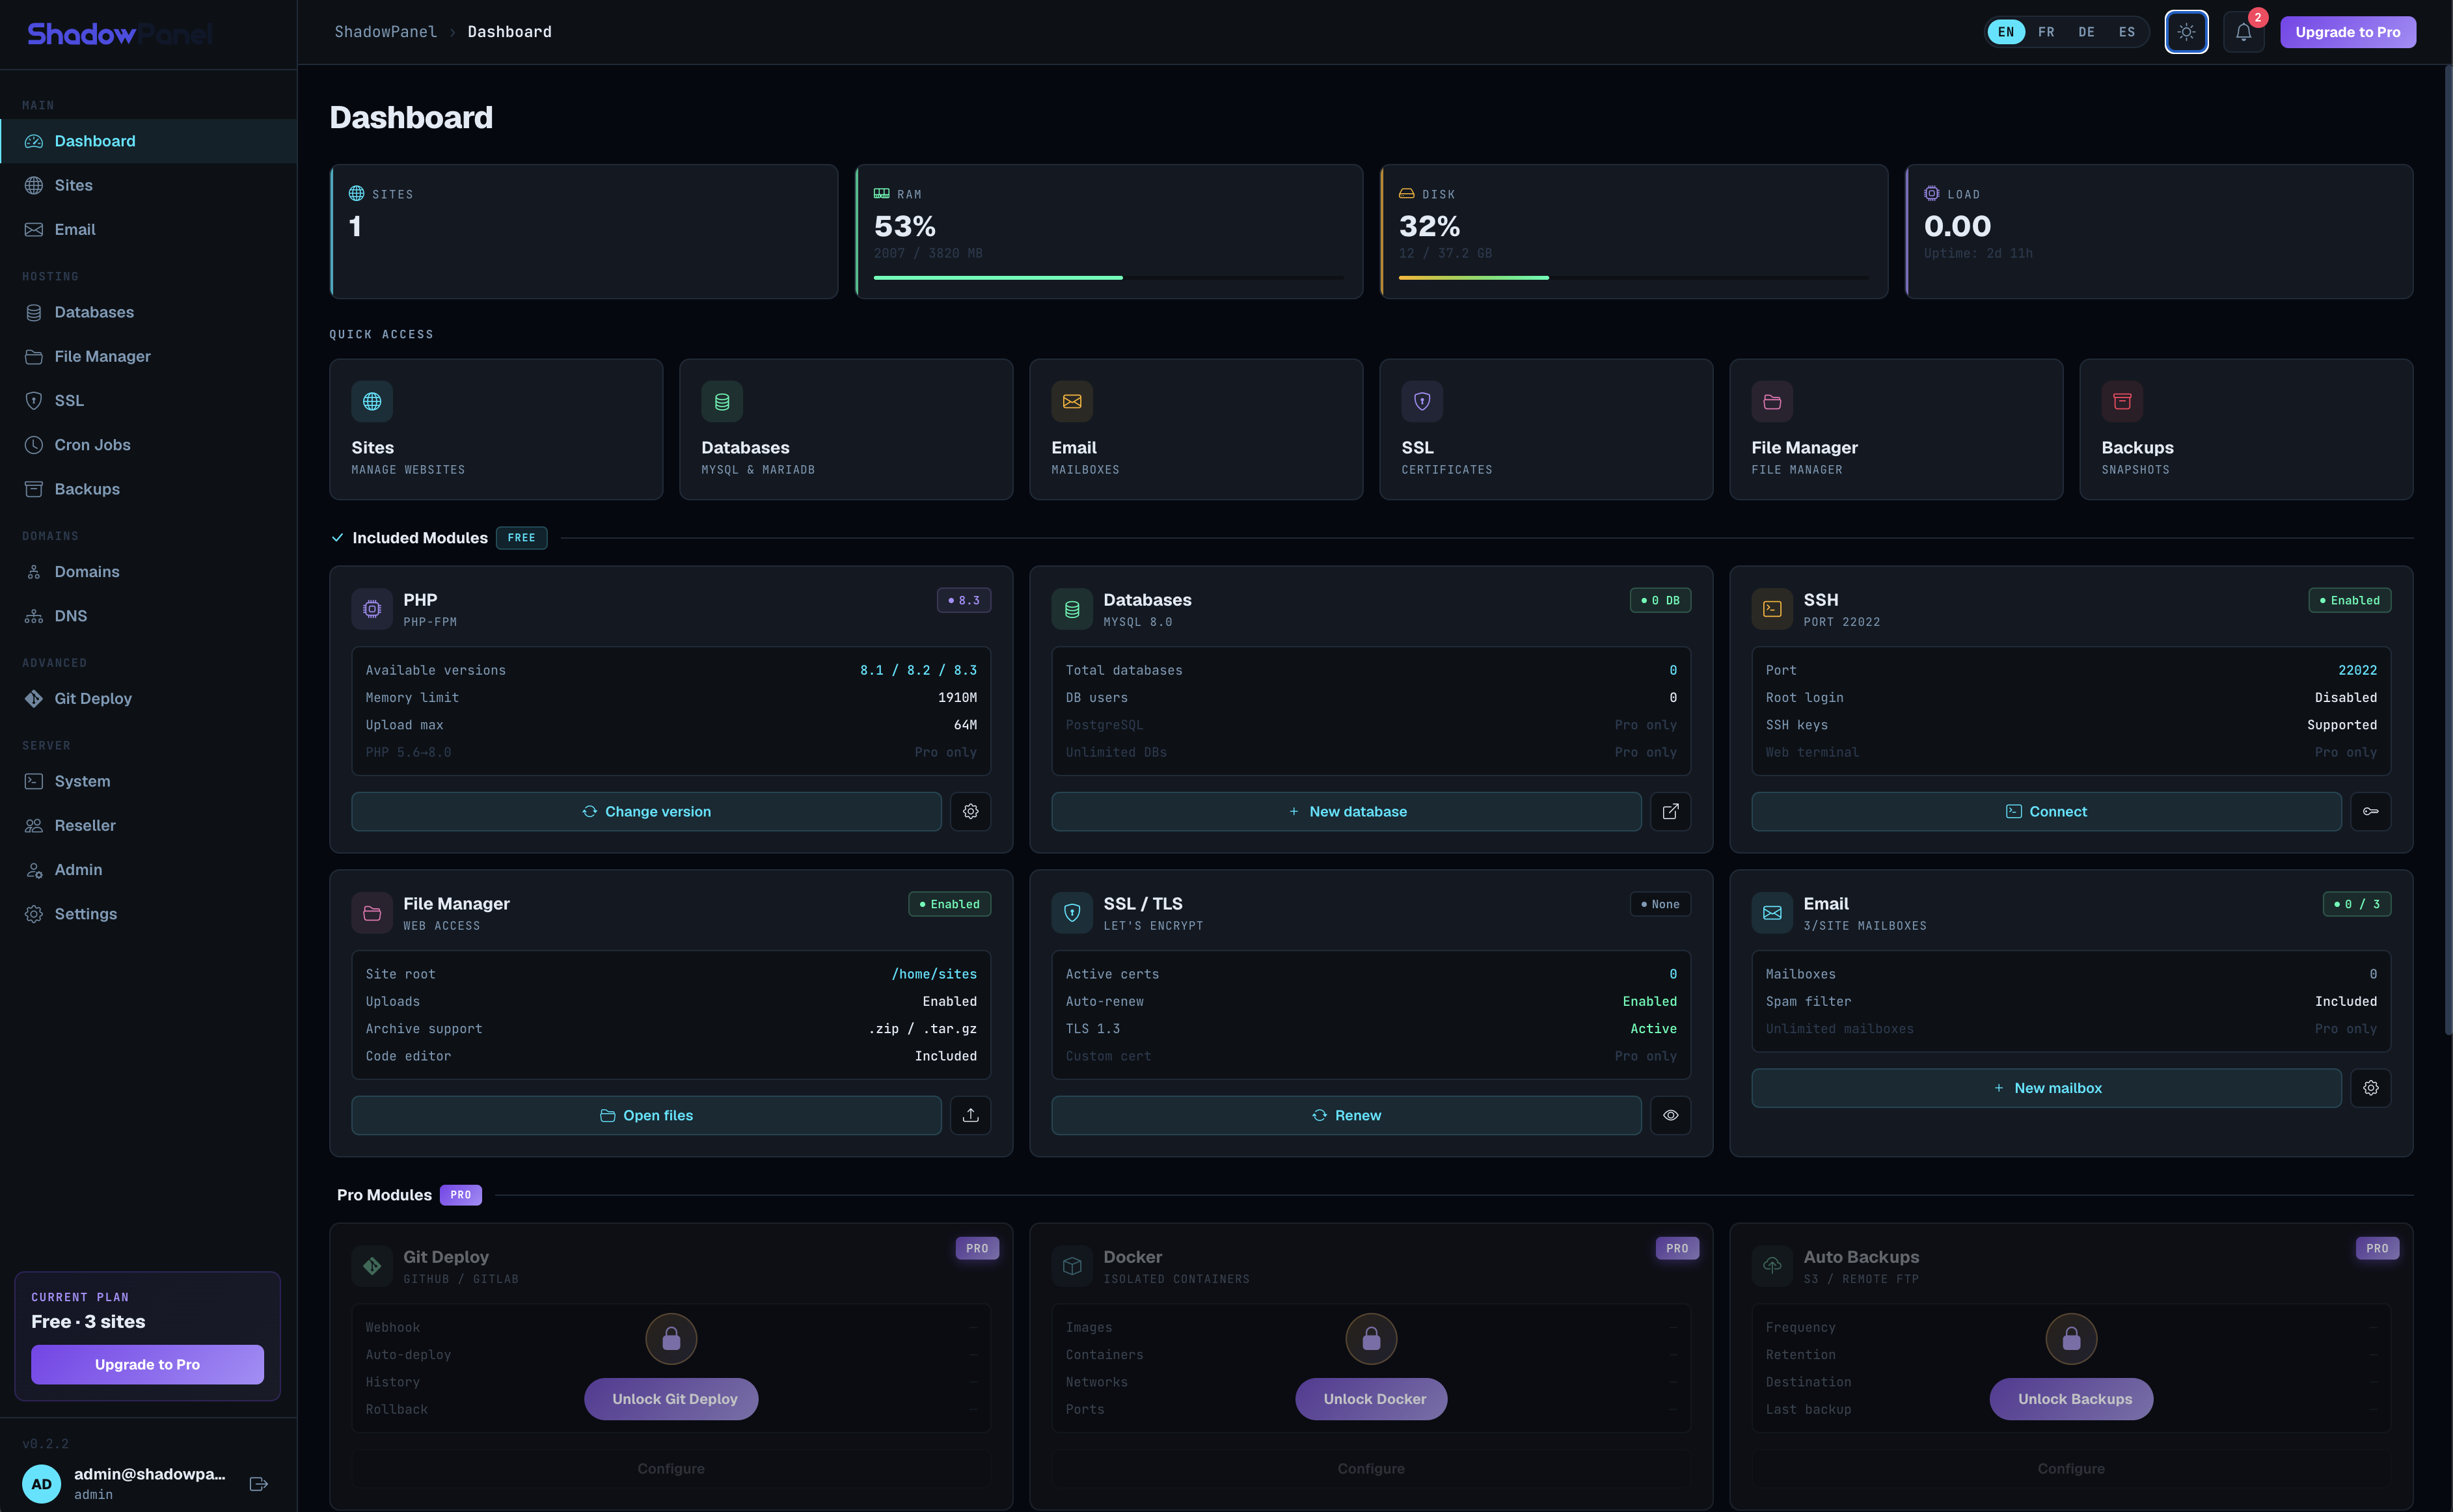Image resolution: width=2453 pixels, height=1512 pixels.
Task: Open Email in the sidebar
Action: 148,229
